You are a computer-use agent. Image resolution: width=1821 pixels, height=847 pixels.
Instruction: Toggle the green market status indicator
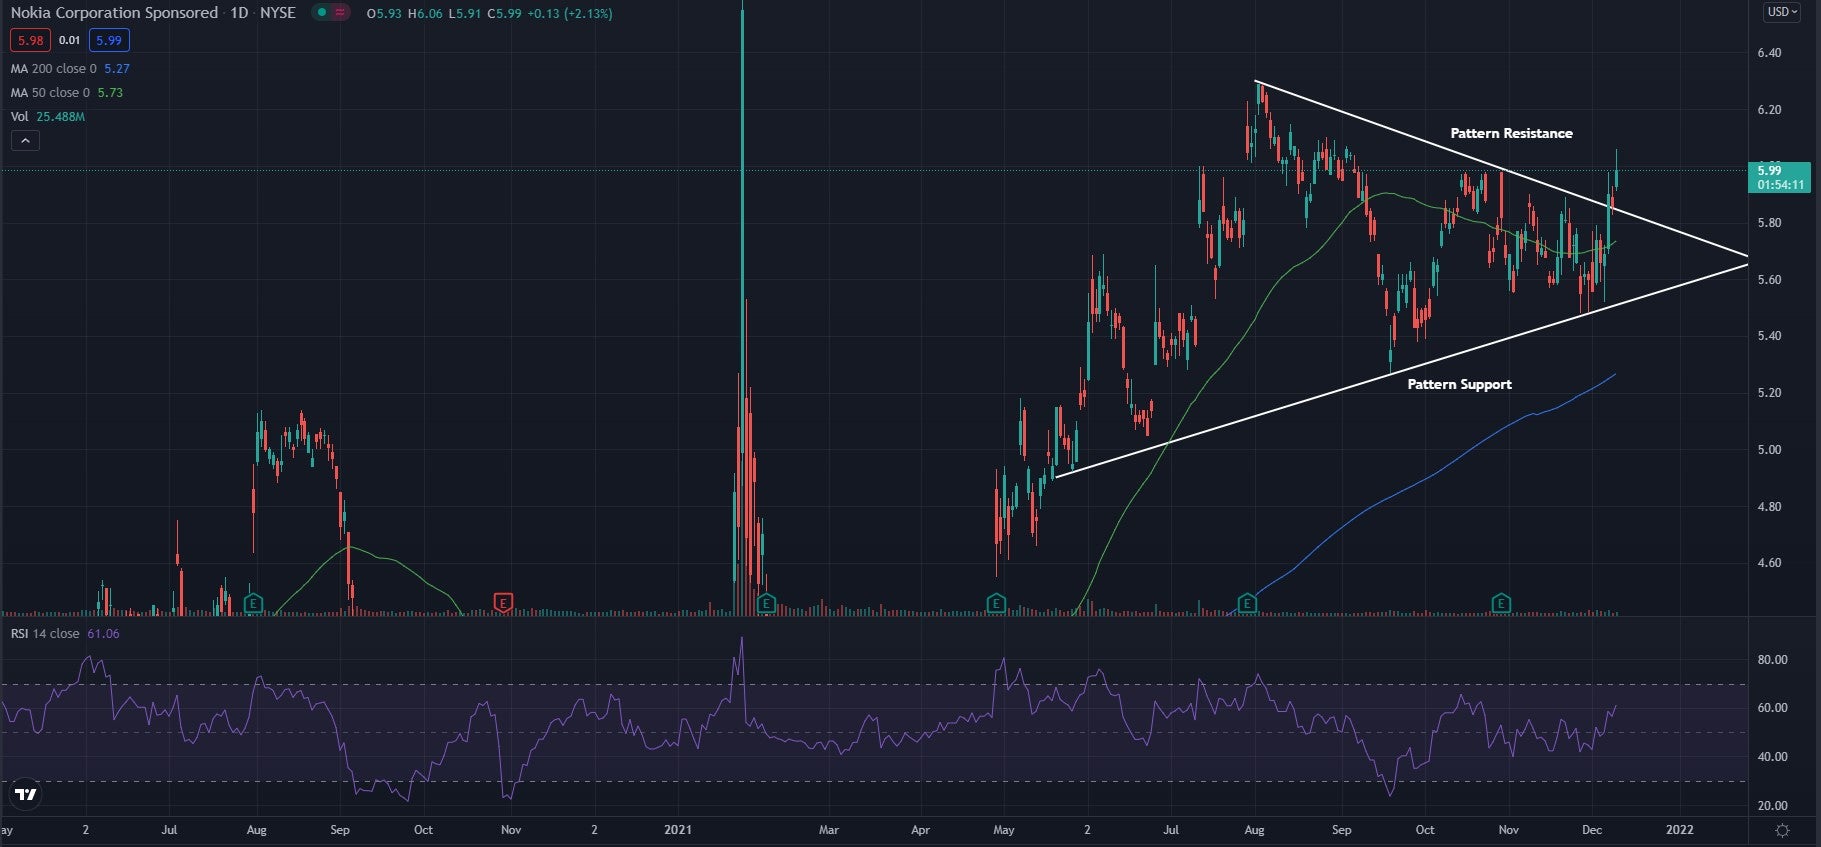click(320, 13)
